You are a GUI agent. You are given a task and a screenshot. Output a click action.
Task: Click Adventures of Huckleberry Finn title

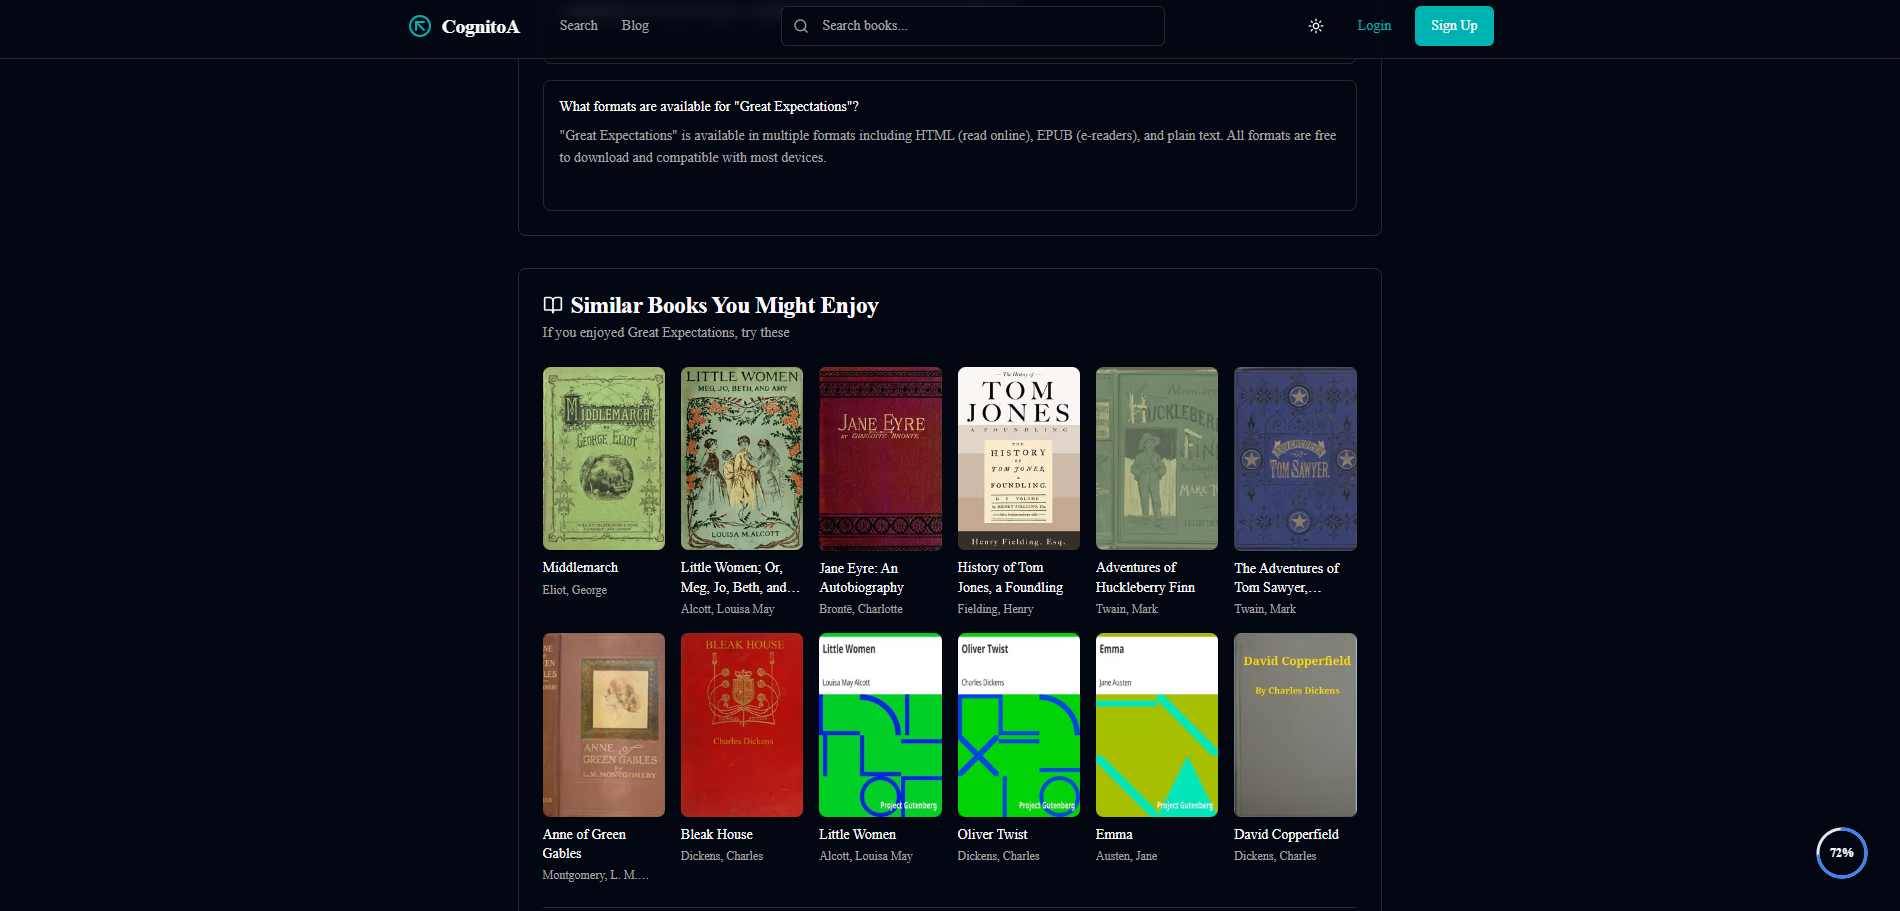[1145, 578]
